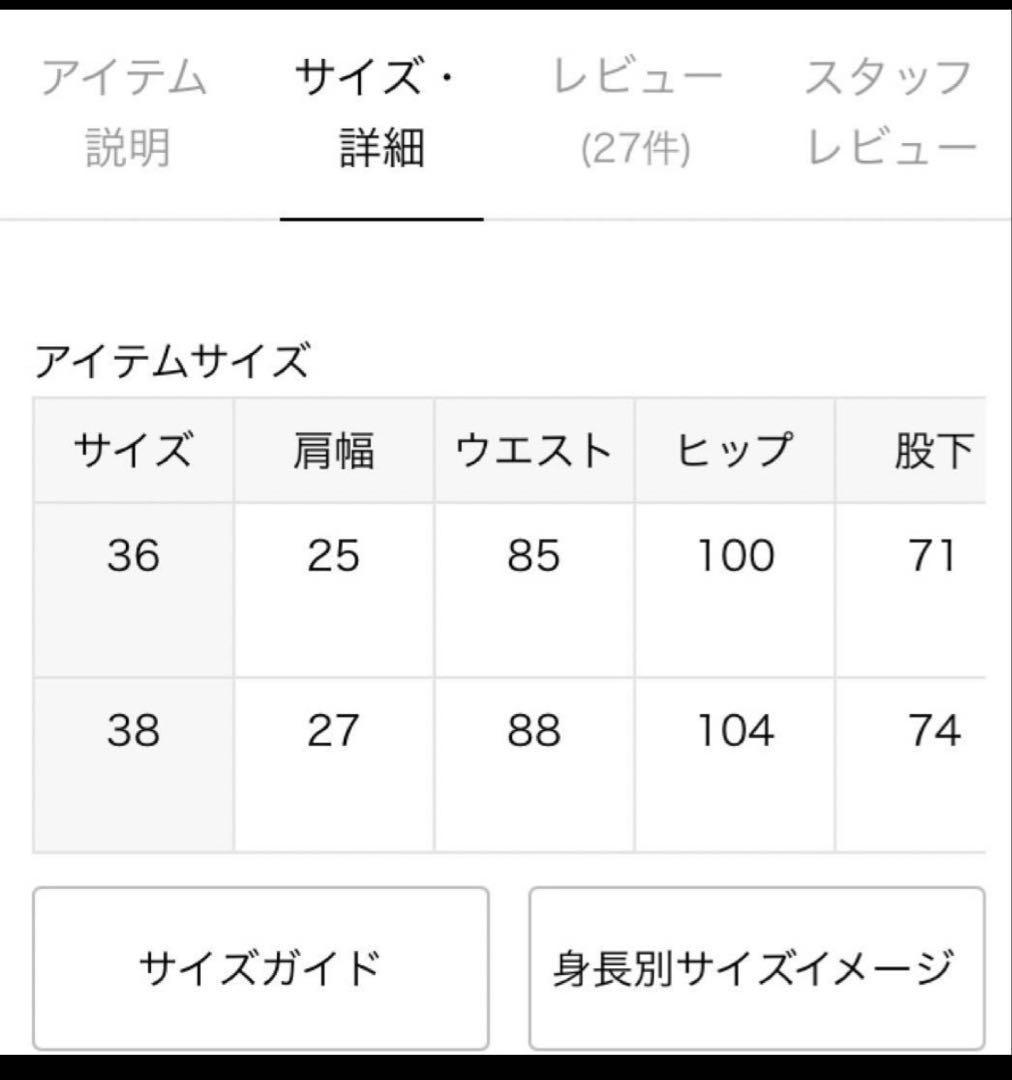Image resolution: width=1012 pixels, height=1080 pixels.
Task: Click waist value 85 for size 36
Action: 534,556
